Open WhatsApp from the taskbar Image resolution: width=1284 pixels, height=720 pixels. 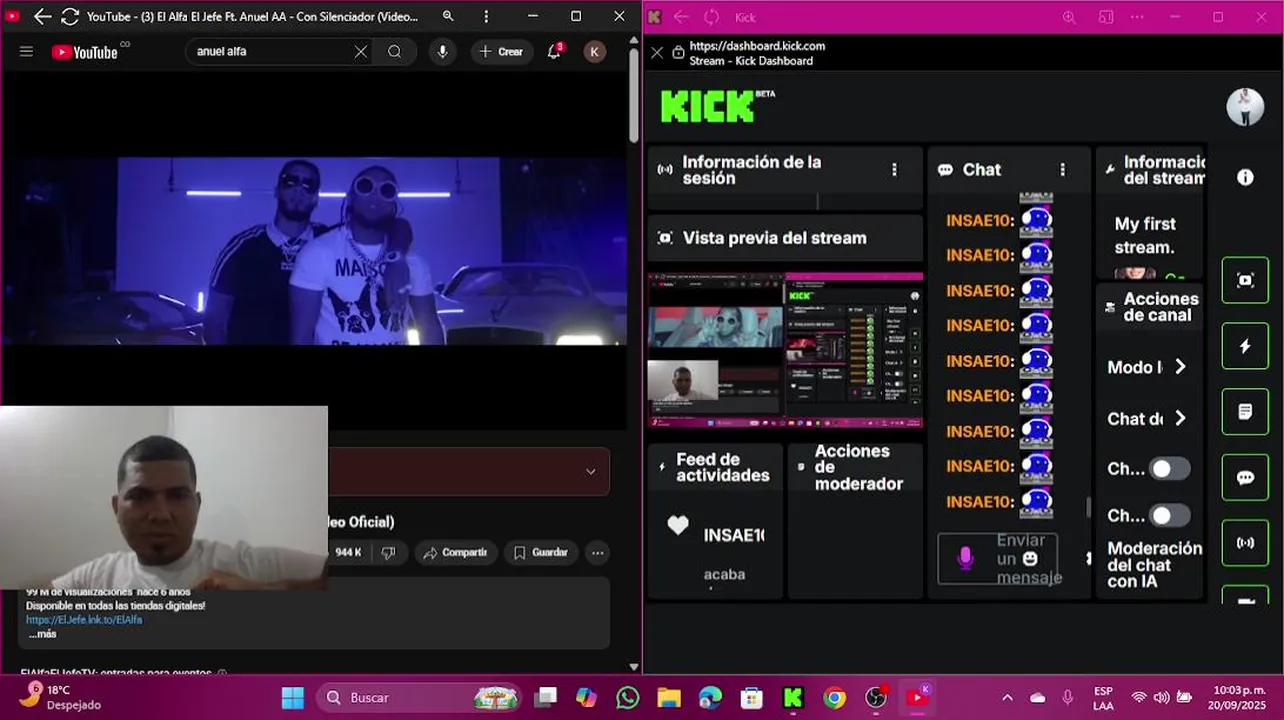pos(628,698)
